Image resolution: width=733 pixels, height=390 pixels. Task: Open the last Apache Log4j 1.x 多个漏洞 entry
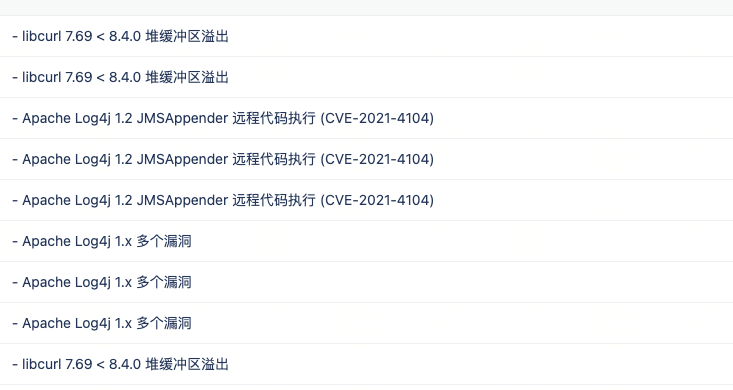pos(366,323)
